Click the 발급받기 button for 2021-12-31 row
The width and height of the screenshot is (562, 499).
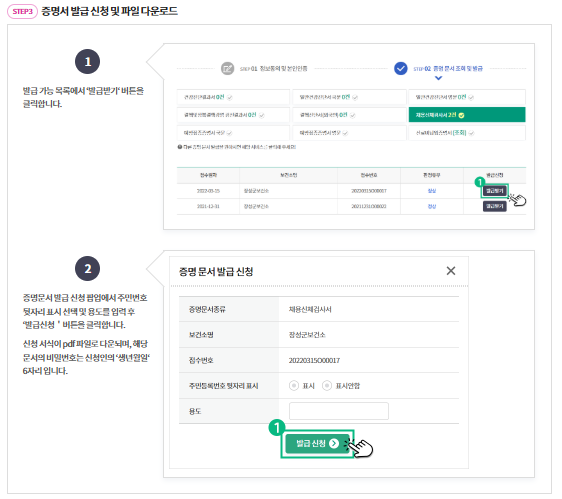494,206
